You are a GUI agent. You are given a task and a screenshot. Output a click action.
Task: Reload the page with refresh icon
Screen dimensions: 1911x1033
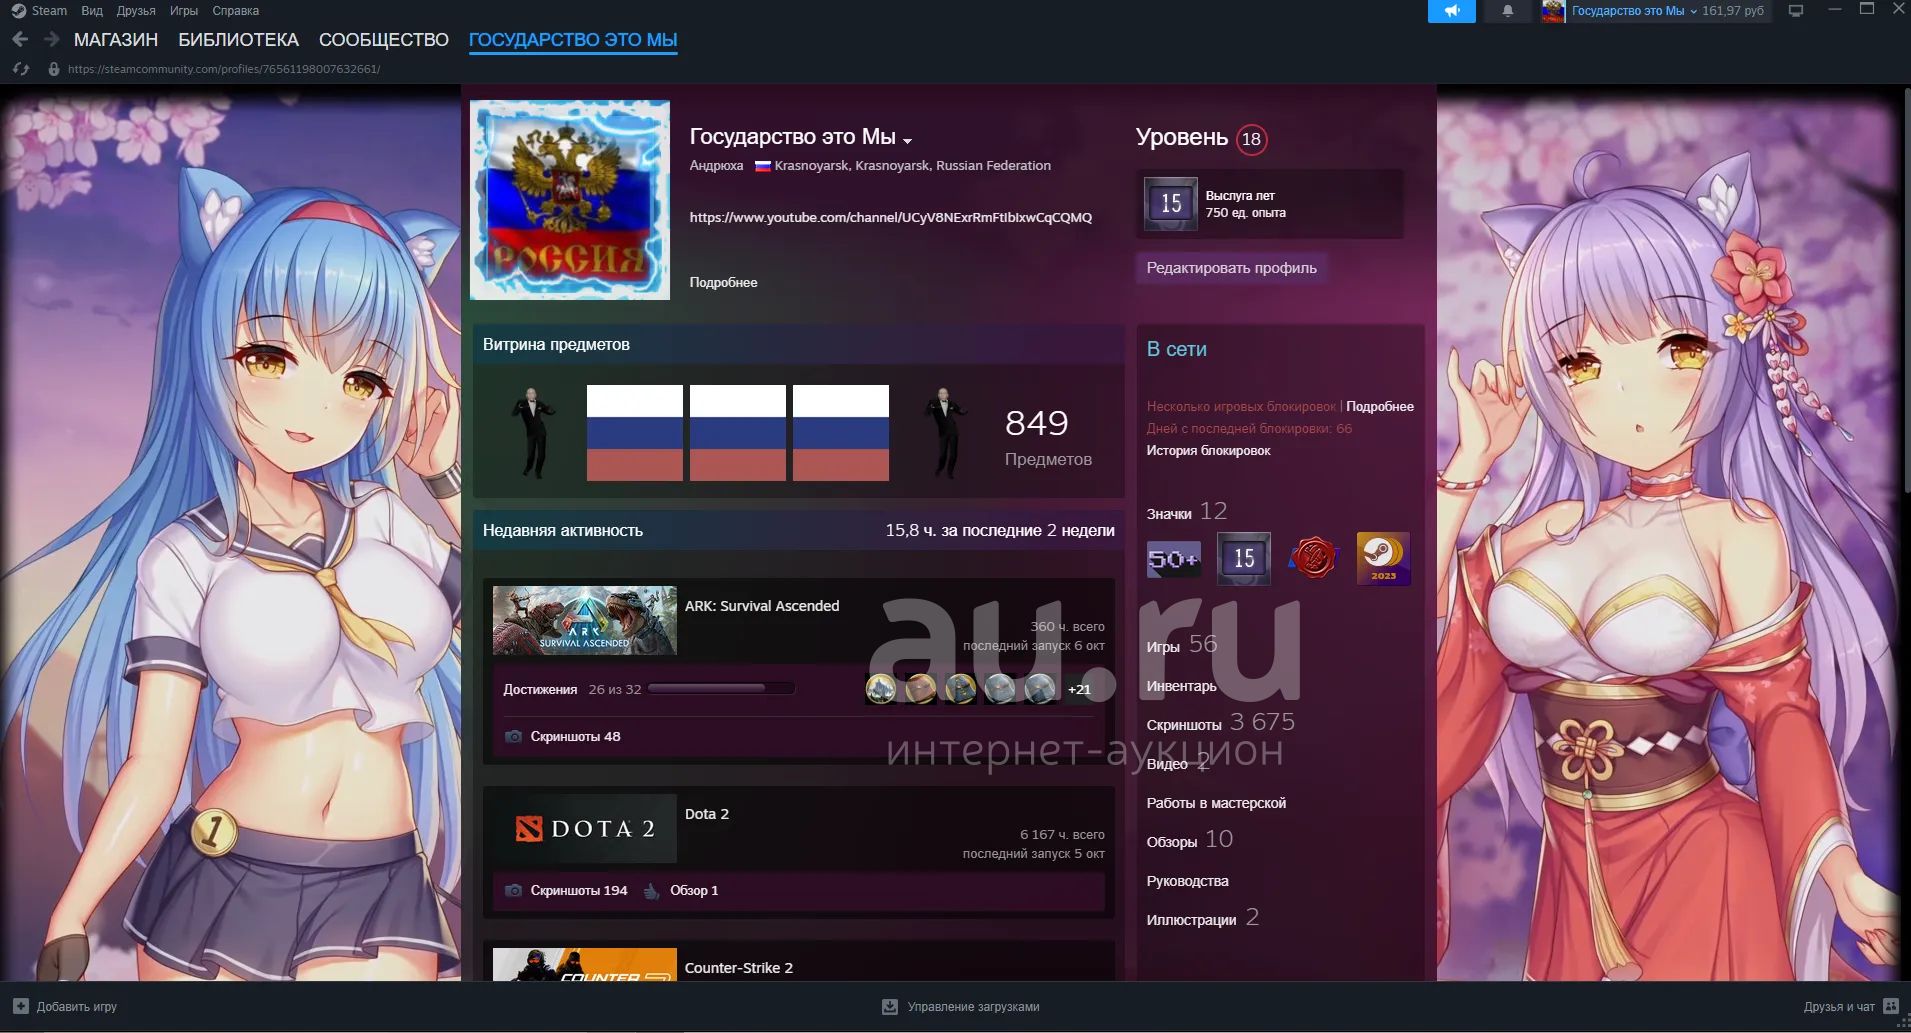(20, 69)
